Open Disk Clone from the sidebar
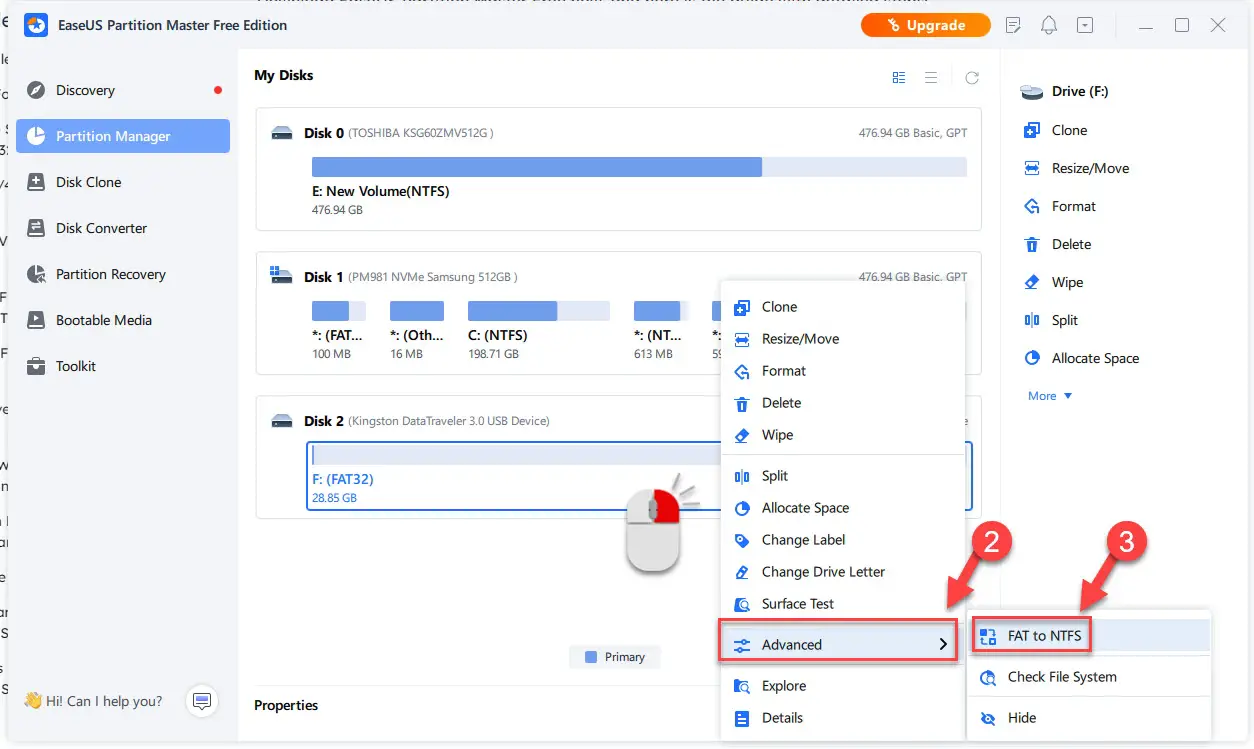Image resolution: width=1254 pixels, height=749 pixels. coord(123,182)
